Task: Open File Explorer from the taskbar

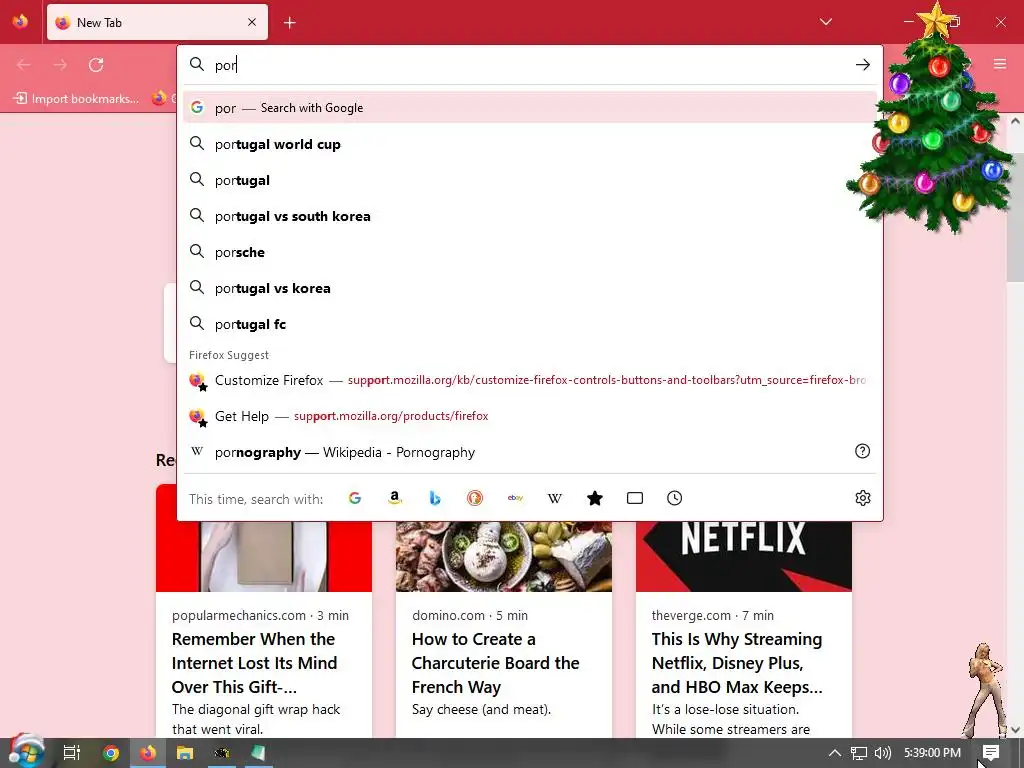Action: (185, 753)
